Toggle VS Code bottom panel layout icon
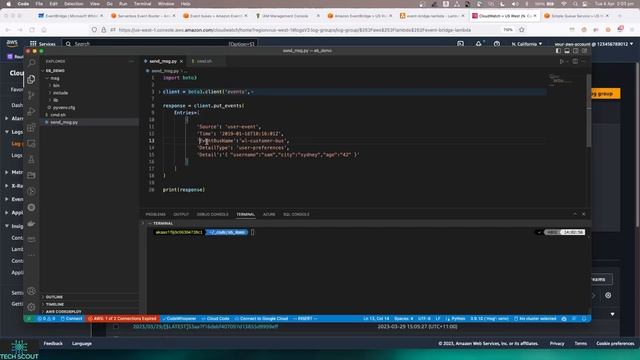640x360 pixels. click(567, 51)
